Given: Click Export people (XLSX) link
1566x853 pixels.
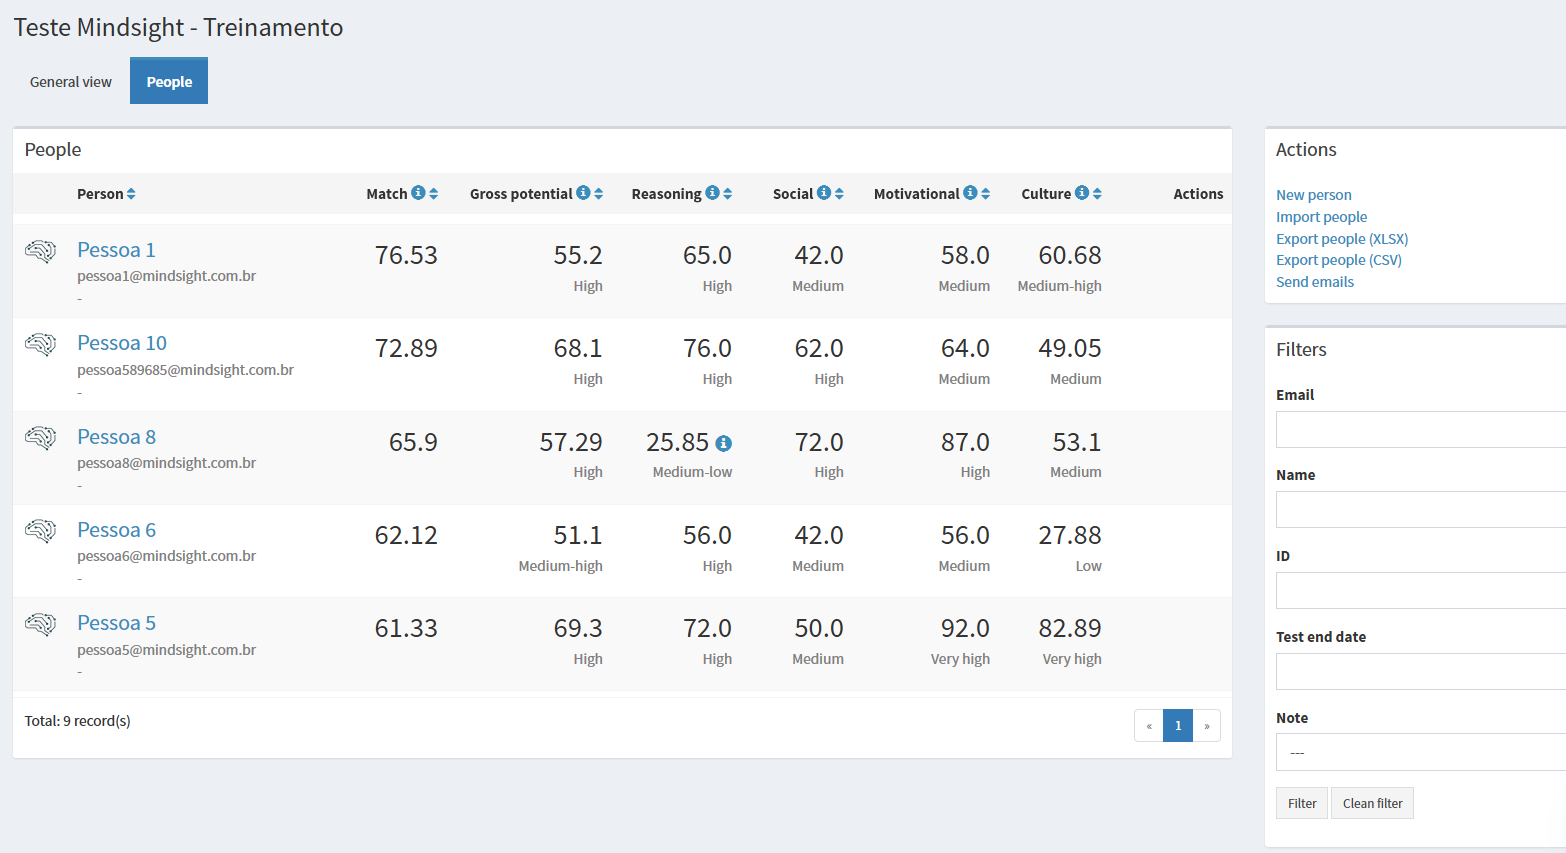Looking at the screenshot, I should click(1341, 239).
